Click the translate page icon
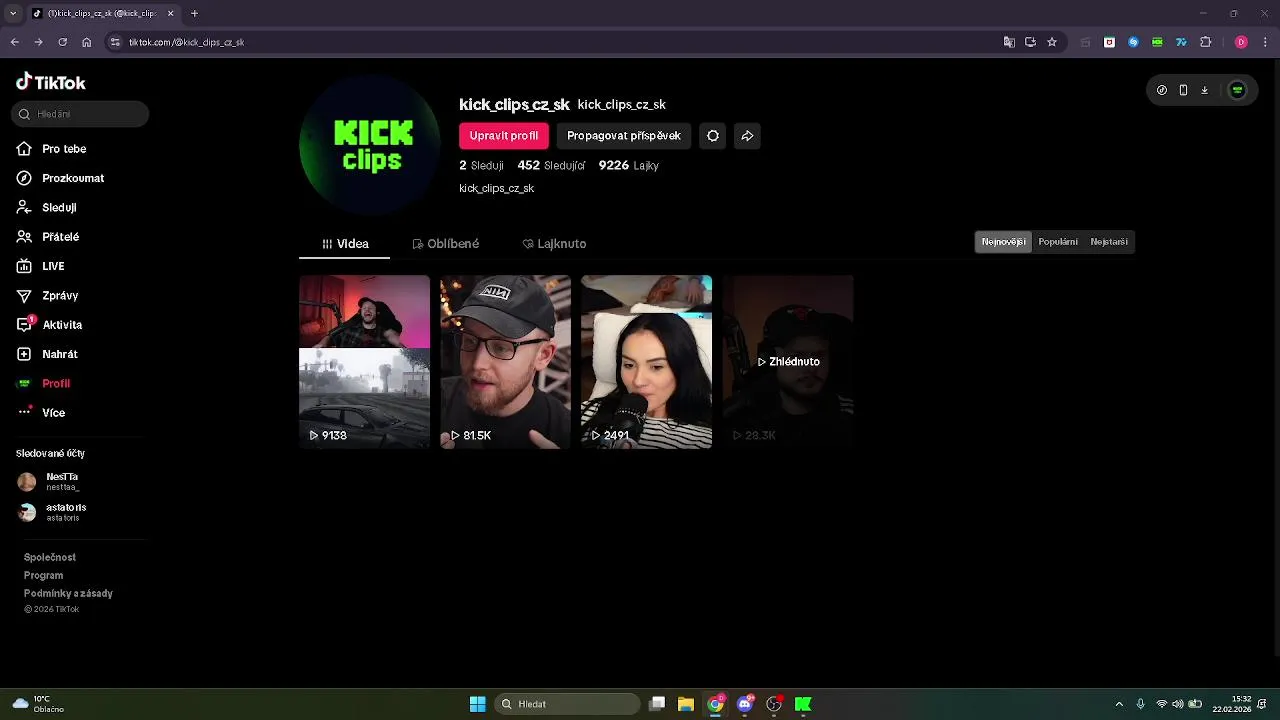This screenshot has width=1280, height=720. point(1009,42)
